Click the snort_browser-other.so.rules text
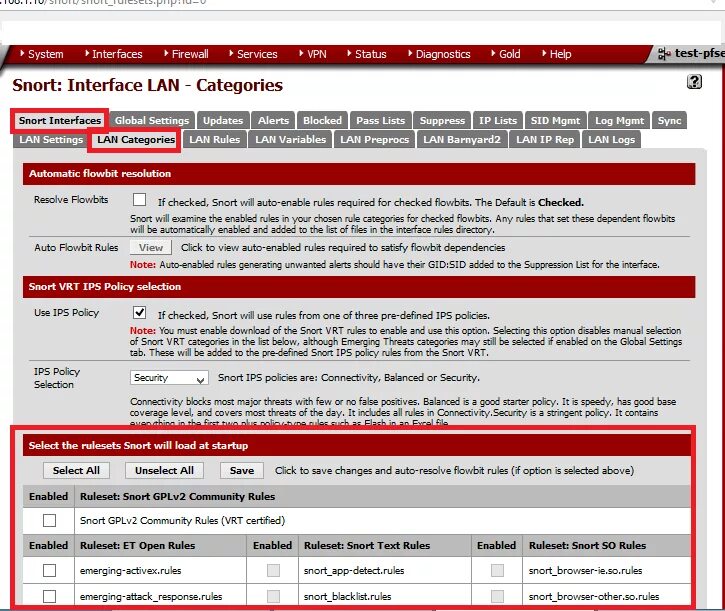The width and height of the screenshot is (725, 611). point(594,597)
